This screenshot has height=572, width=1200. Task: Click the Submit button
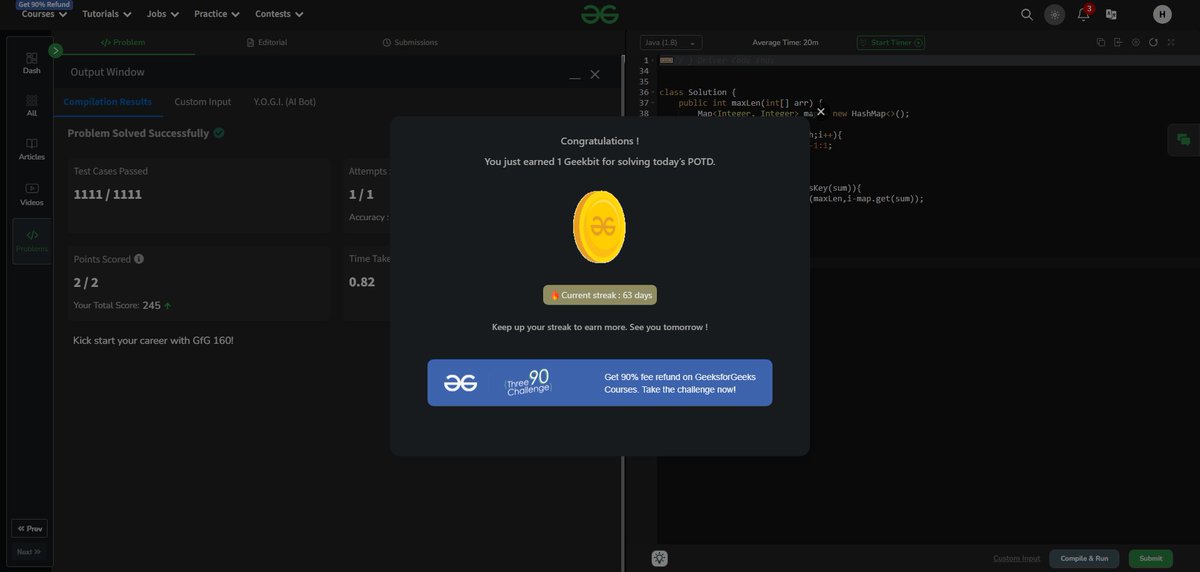[1151, 559]
